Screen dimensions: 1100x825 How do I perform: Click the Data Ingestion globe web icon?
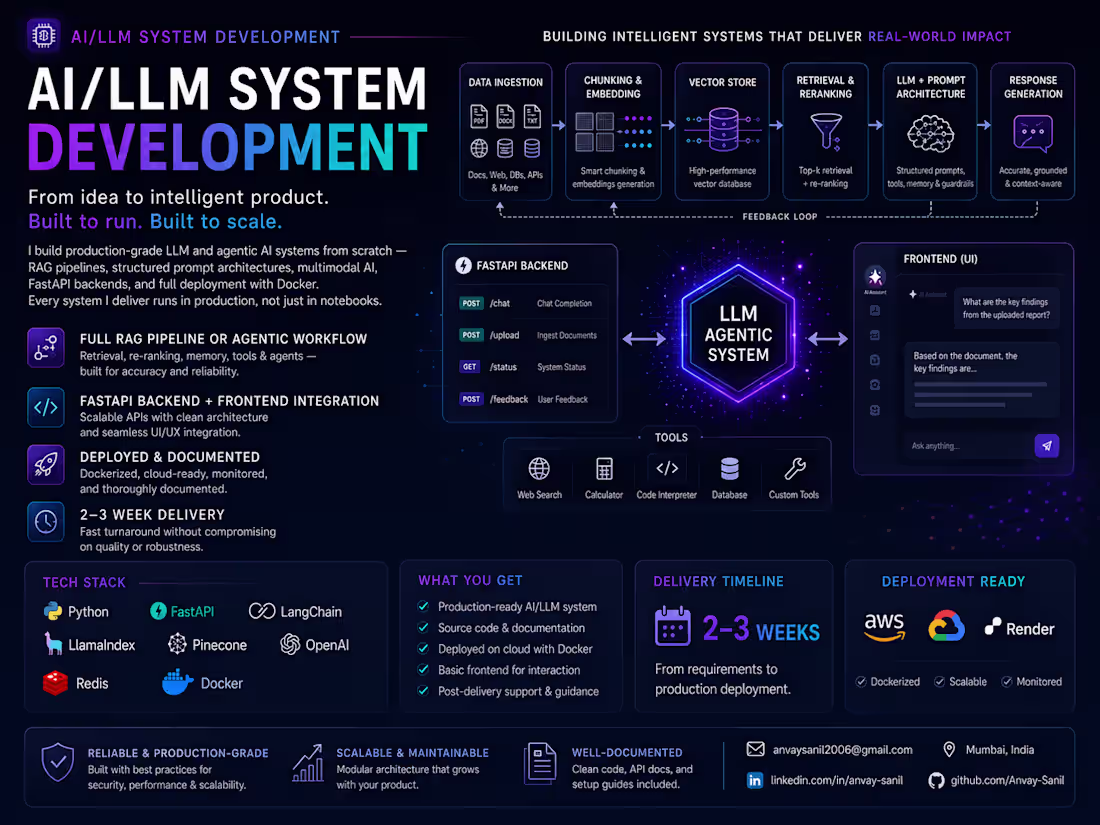(478, 148)
